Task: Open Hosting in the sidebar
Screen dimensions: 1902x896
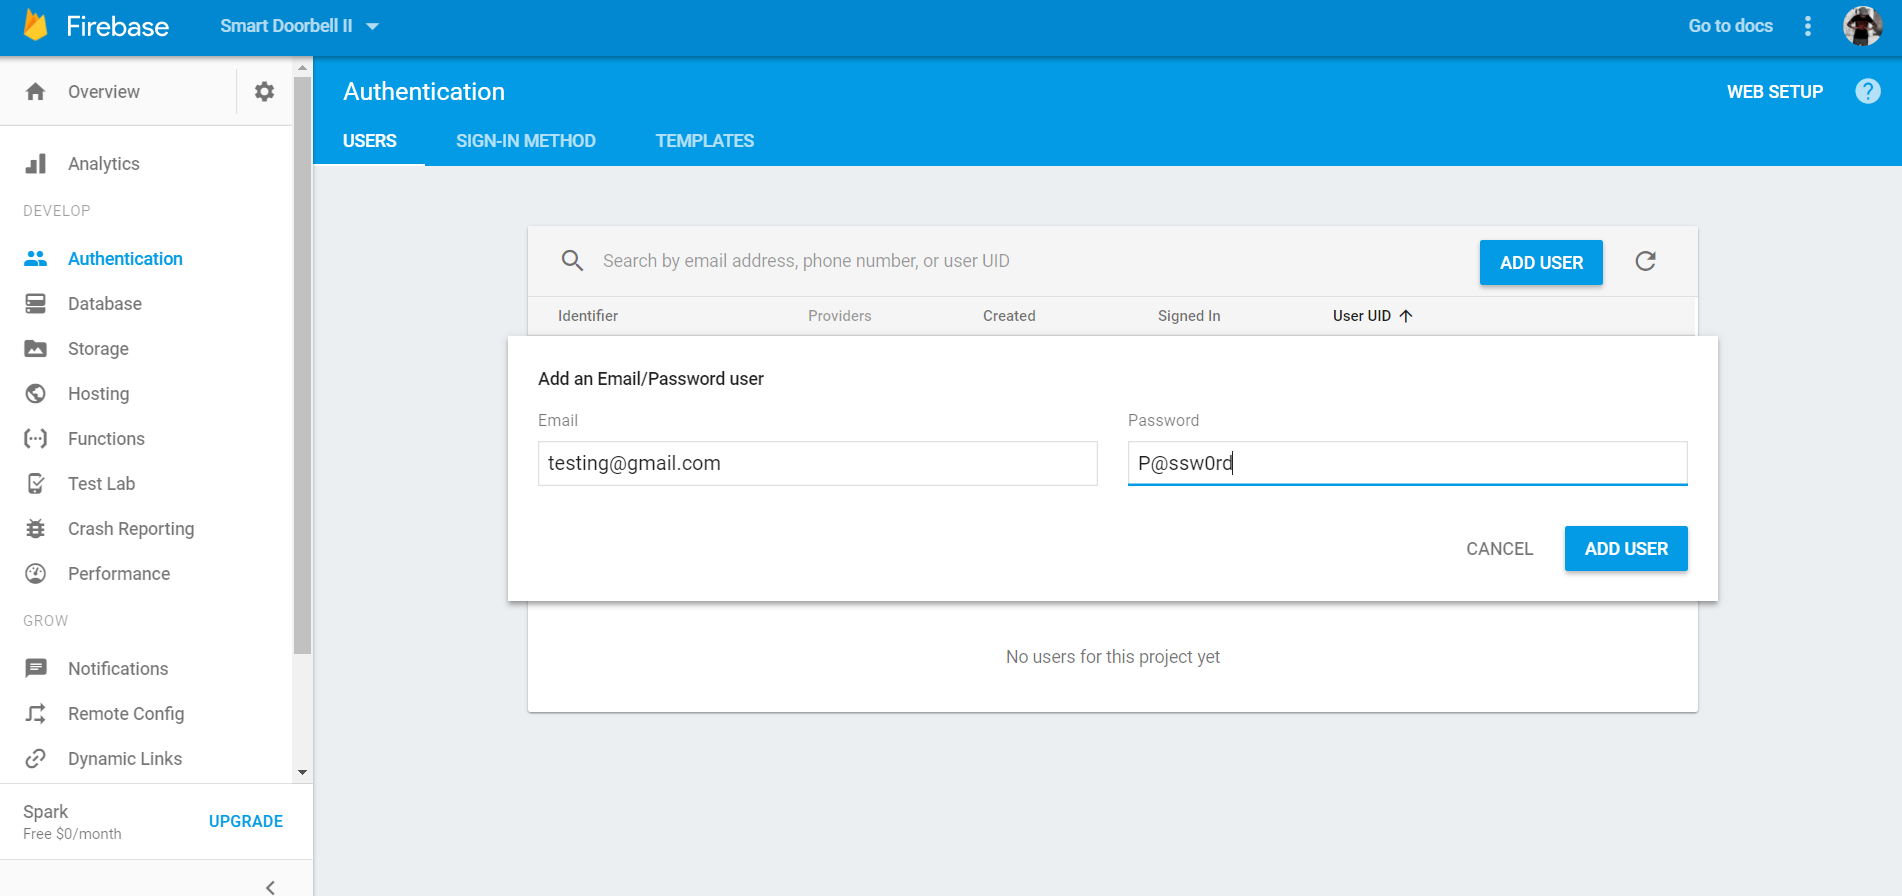Action: [x=98, y=394]
